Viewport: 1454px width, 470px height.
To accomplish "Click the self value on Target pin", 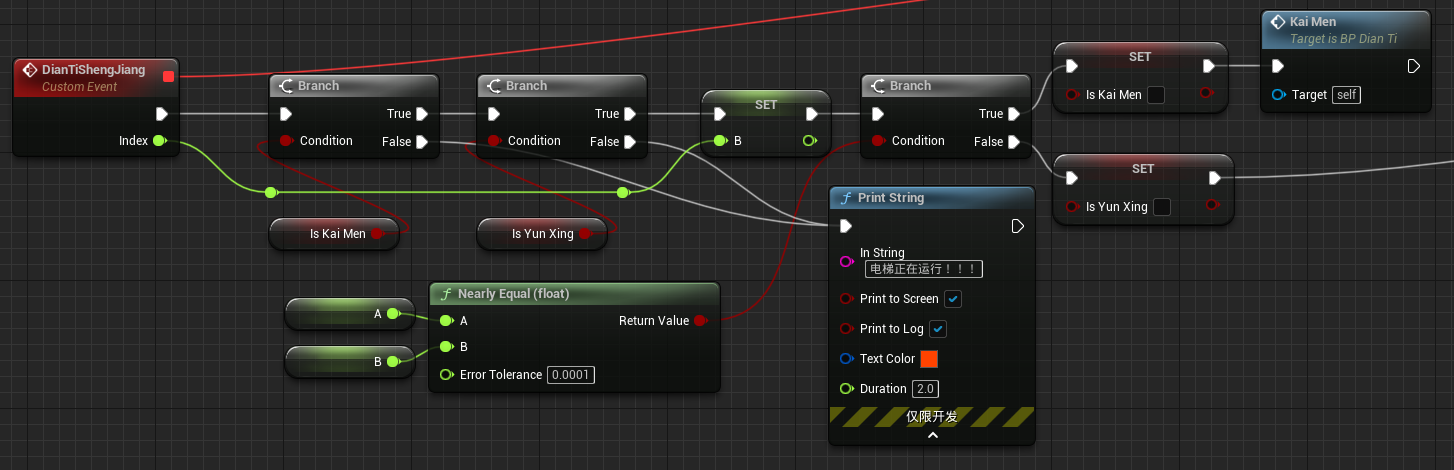I will [x=1346, y=95].
